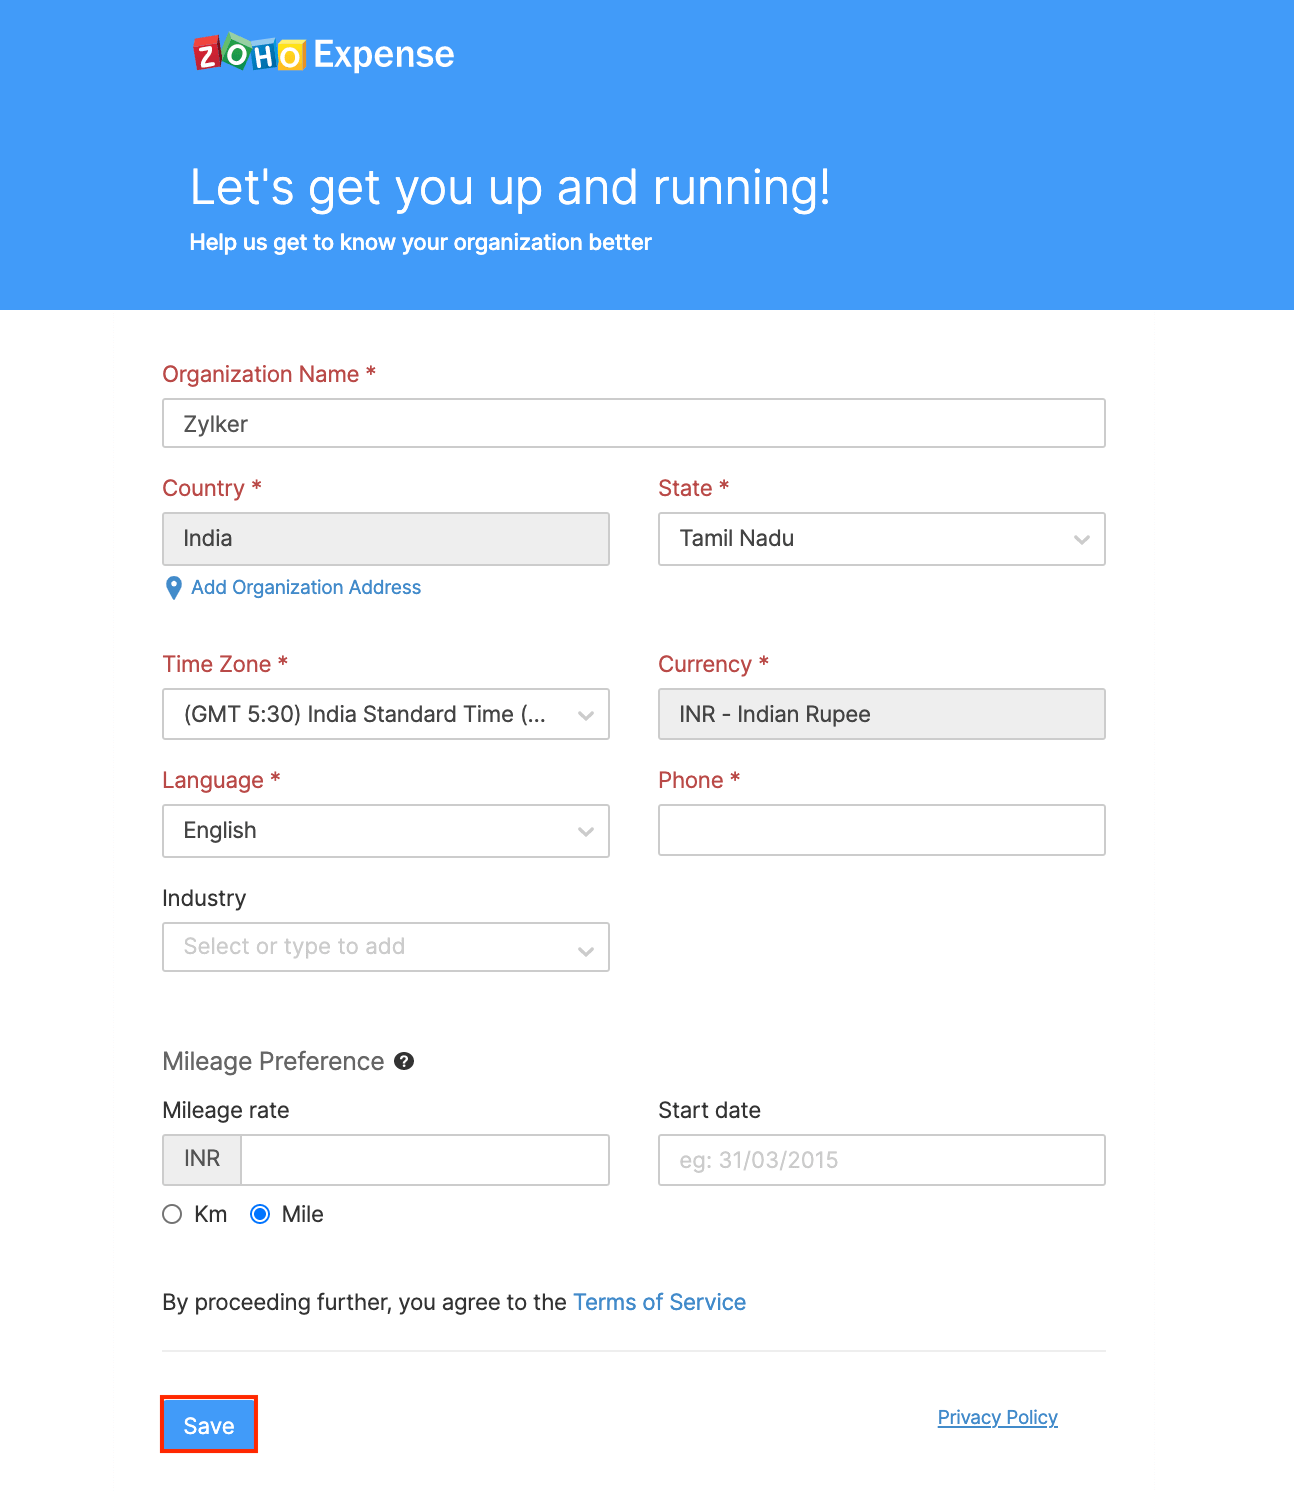
Task: Open the Terms of Service link
Action: [x=659, y=1302]
